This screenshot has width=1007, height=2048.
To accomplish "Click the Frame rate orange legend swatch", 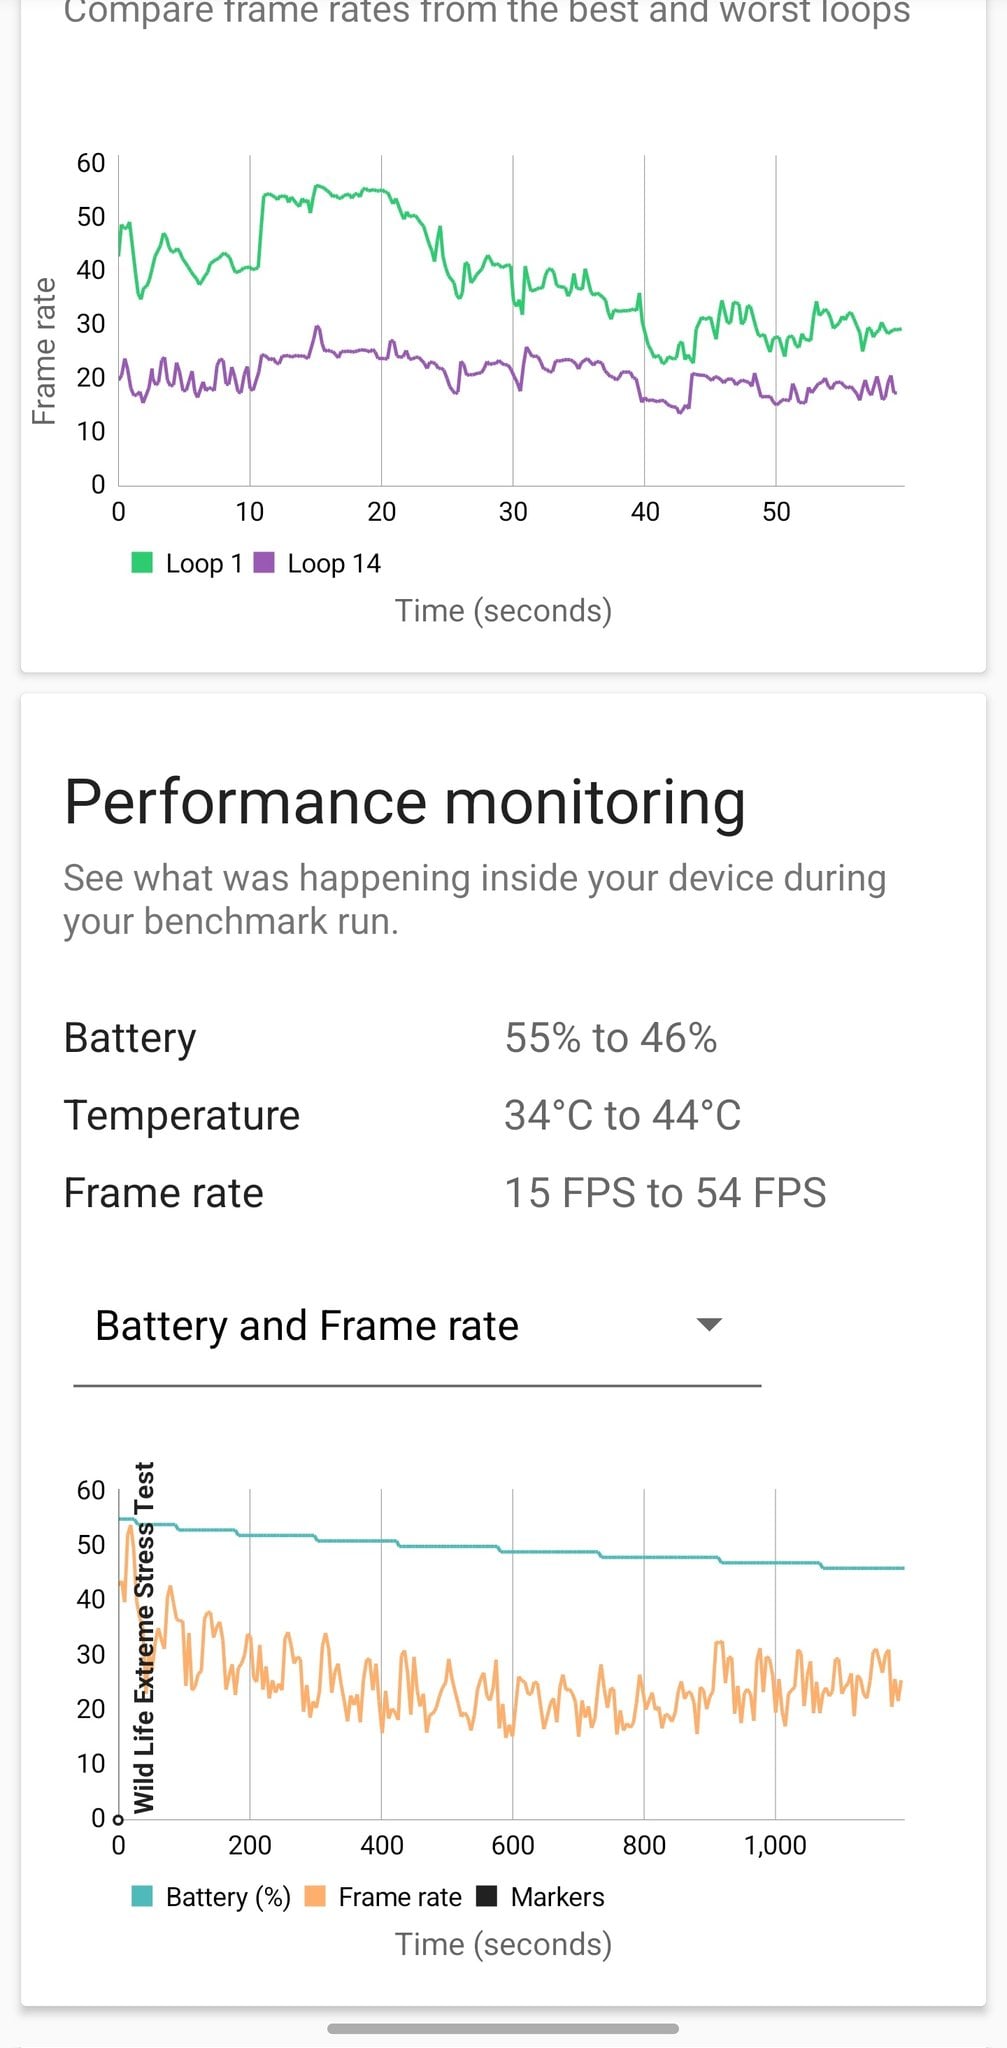I will pos(316,1896).
